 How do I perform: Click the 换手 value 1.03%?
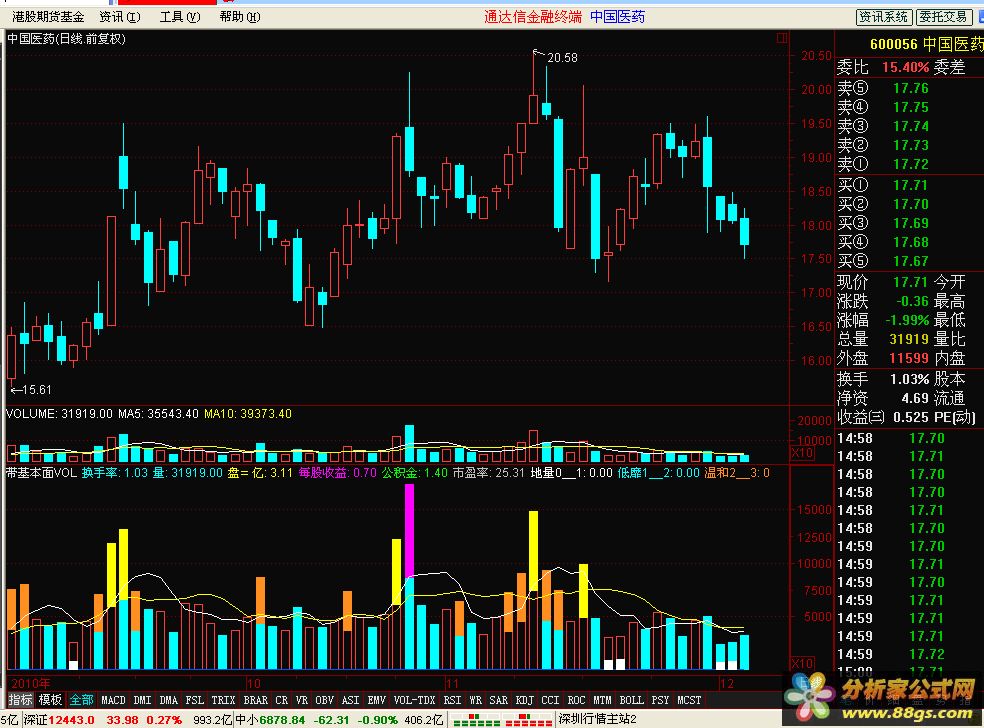(x=910, y=379)
